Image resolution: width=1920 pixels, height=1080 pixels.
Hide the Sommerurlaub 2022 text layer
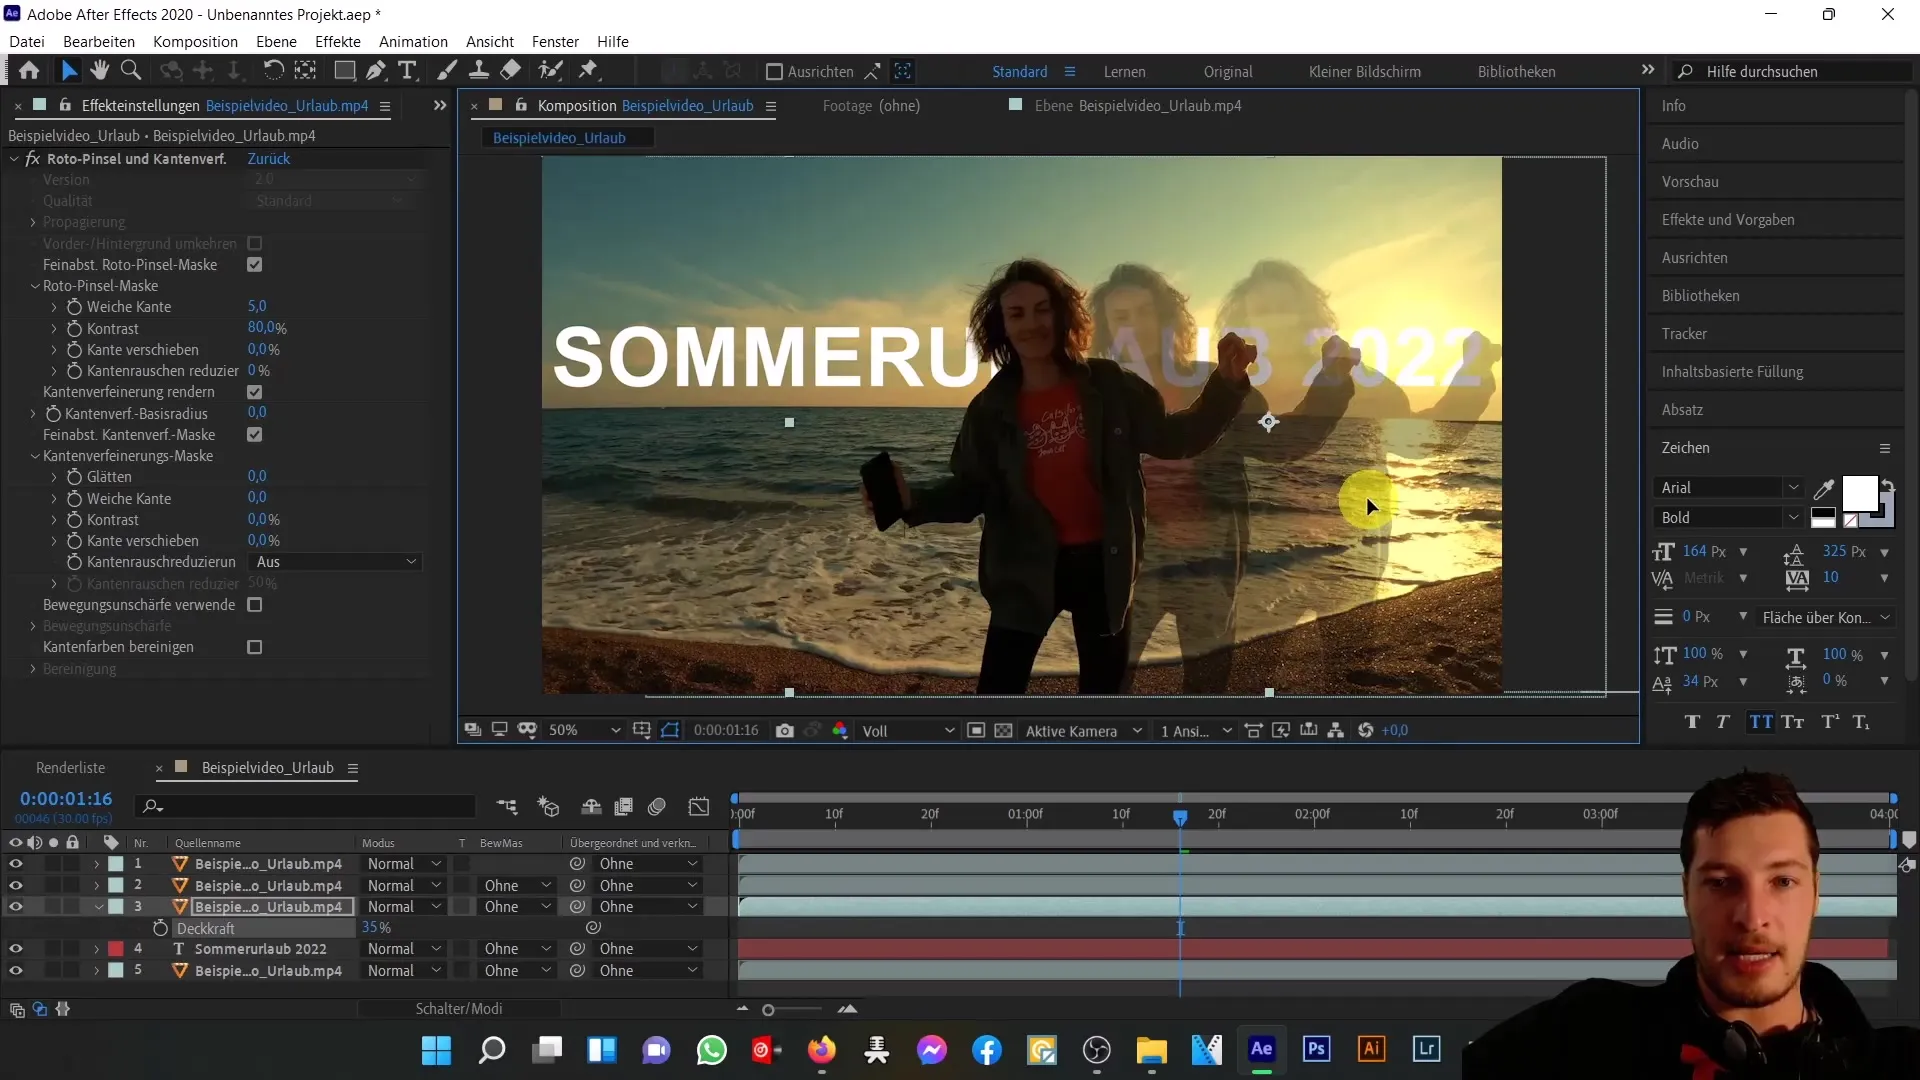click(x=15, y=949)
